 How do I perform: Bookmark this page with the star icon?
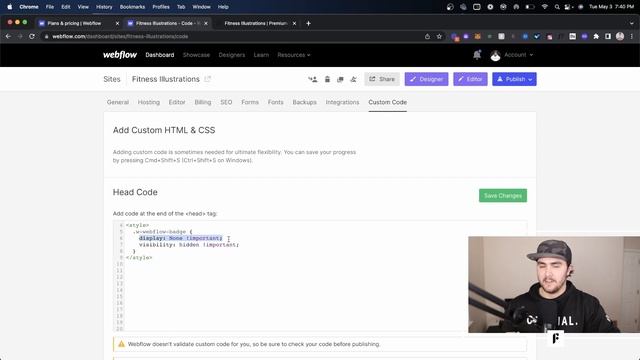point(439,36)
